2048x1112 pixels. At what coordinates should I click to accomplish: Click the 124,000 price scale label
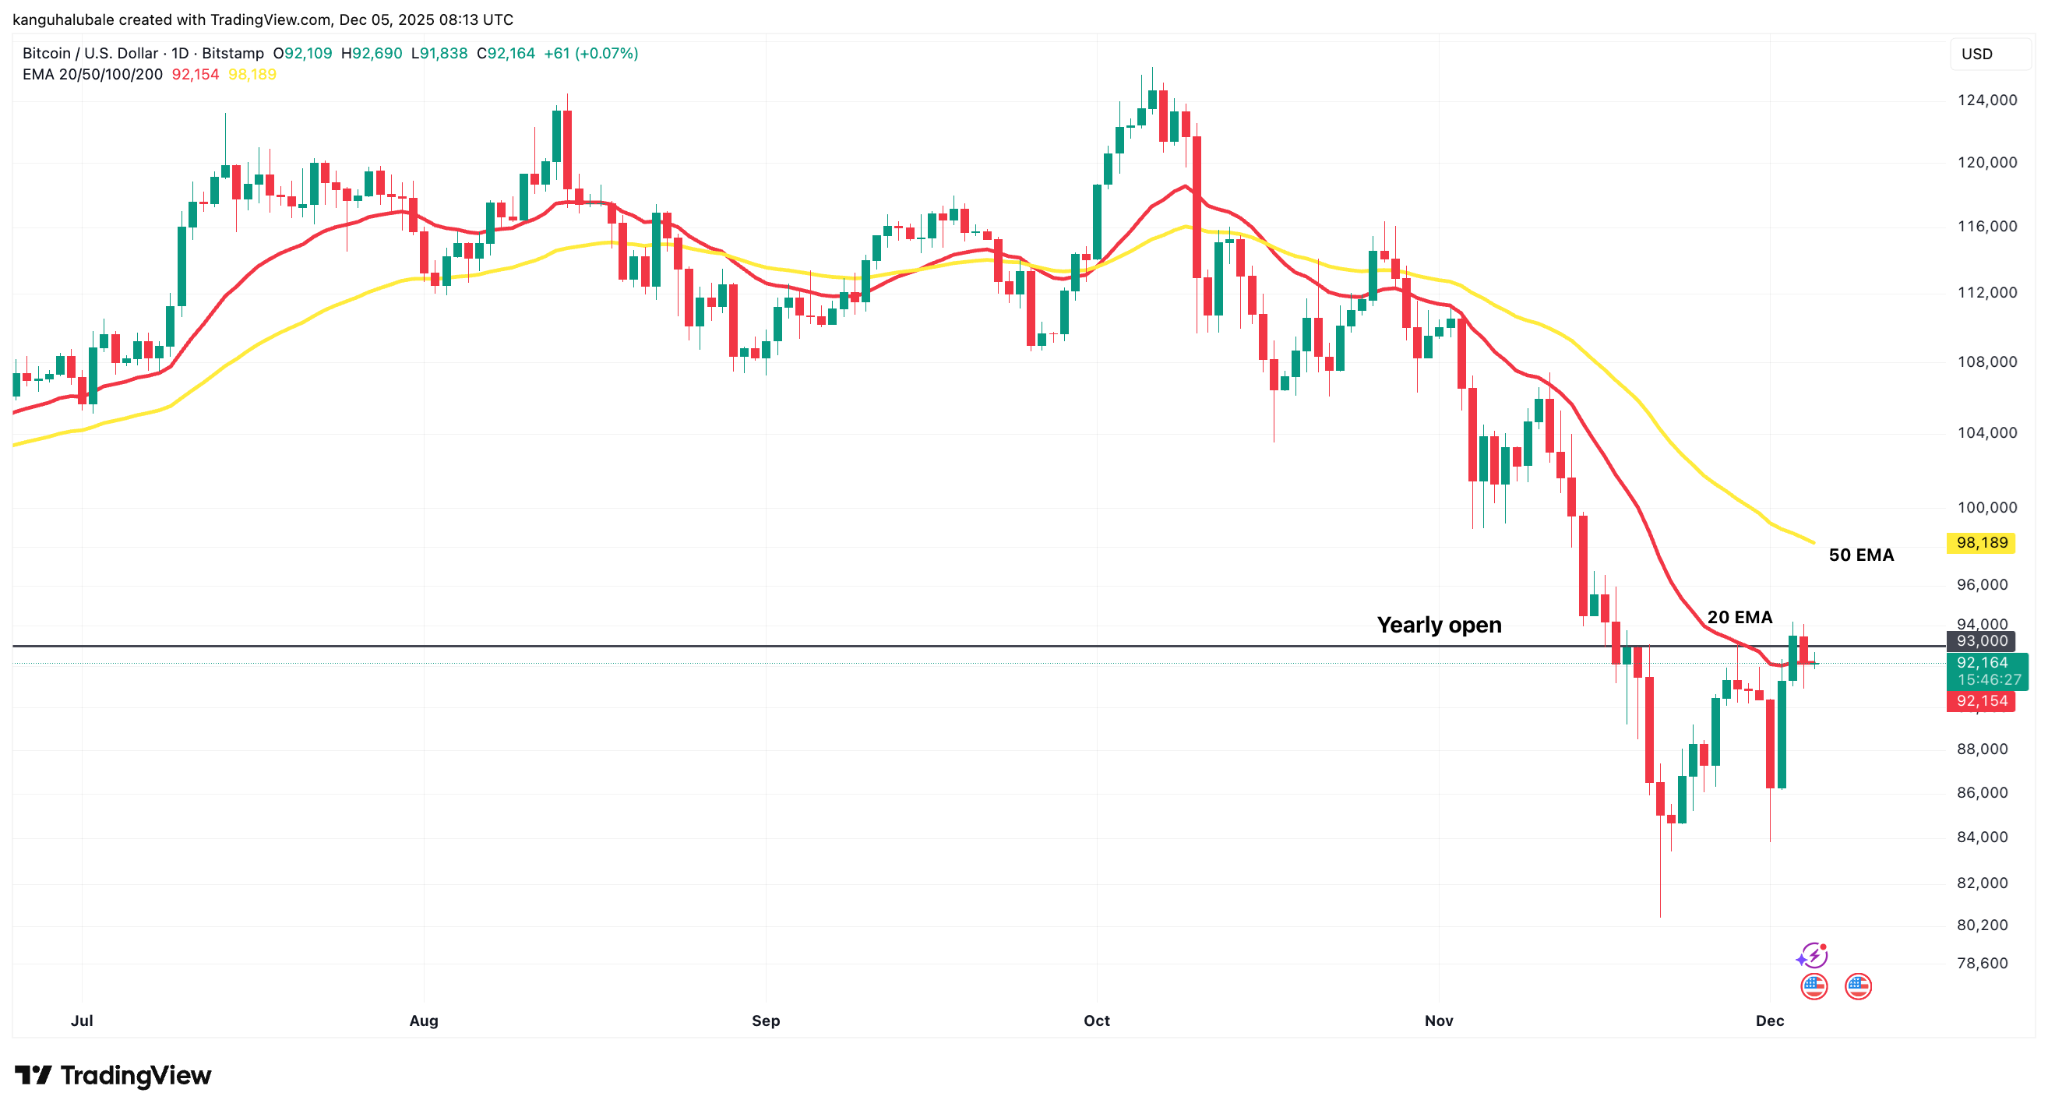(x=1987, y=100)
